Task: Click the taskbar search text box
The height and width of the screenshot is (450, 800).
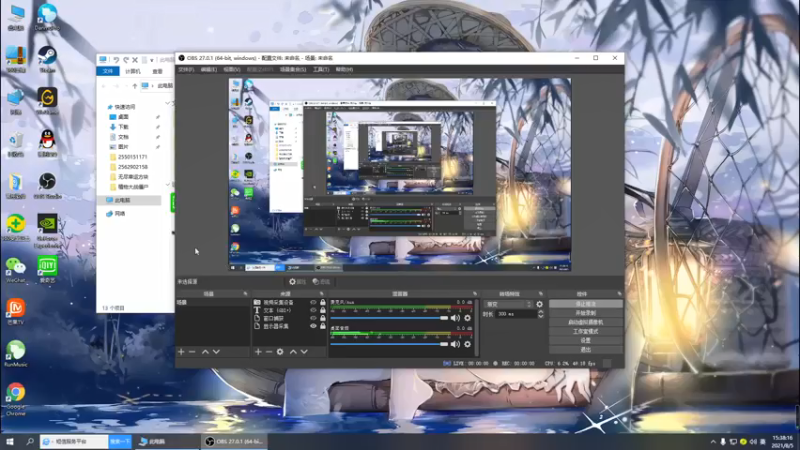Action: (x=74, y=441)
